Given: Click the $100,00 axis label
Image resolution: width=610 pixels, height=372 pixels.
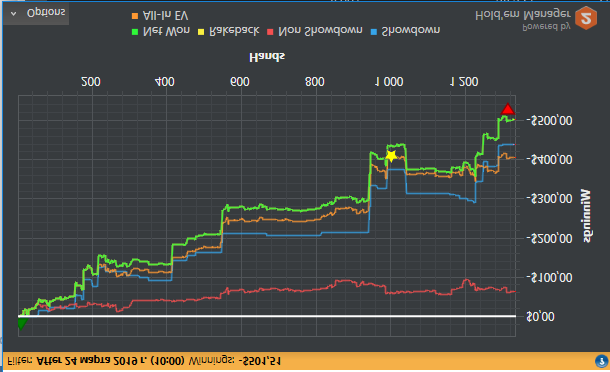Looking at the screenshot, I should point(549,278).
